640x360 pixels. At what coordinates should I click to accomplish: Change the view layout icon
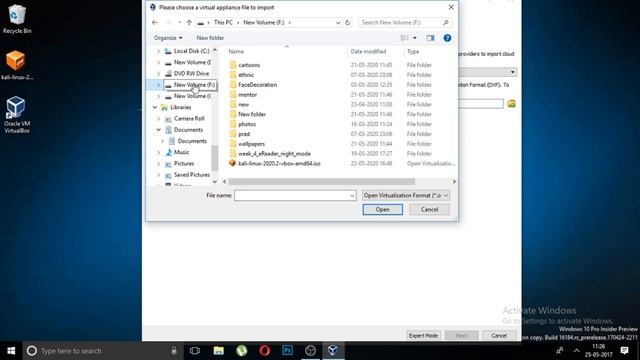(x=404, y=38)
